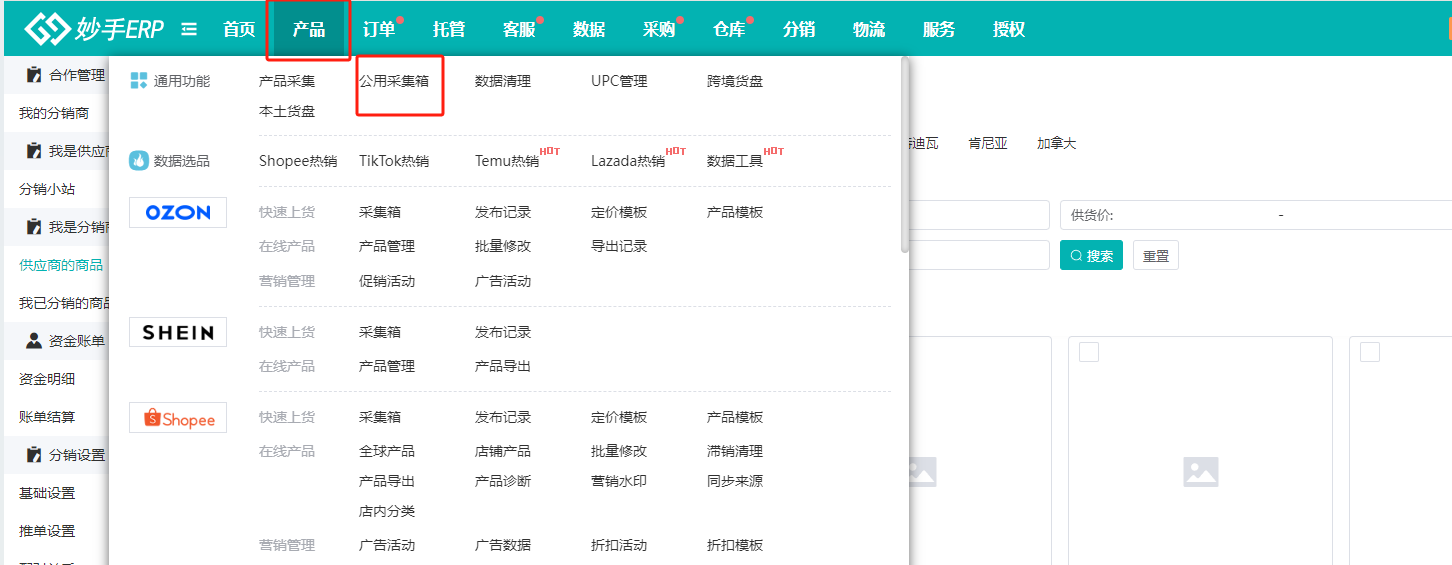Open SHEIN 发布记录

point(503,332)
